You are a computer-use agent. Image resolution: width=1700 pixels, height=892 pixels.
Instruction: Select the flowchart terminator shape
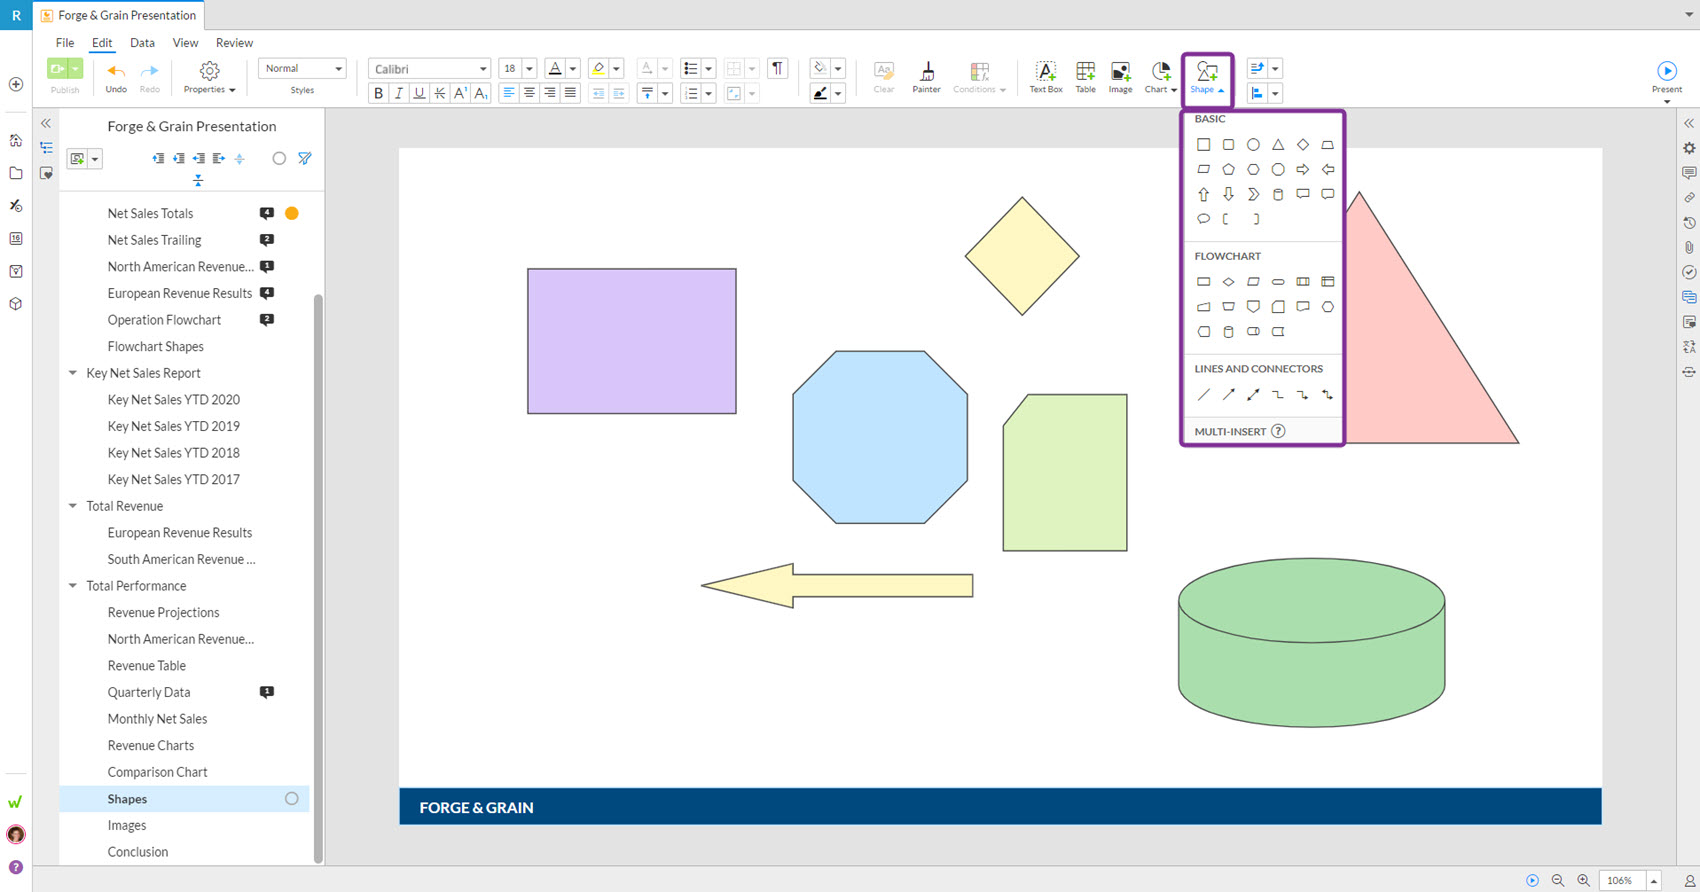pos(1278,282)
